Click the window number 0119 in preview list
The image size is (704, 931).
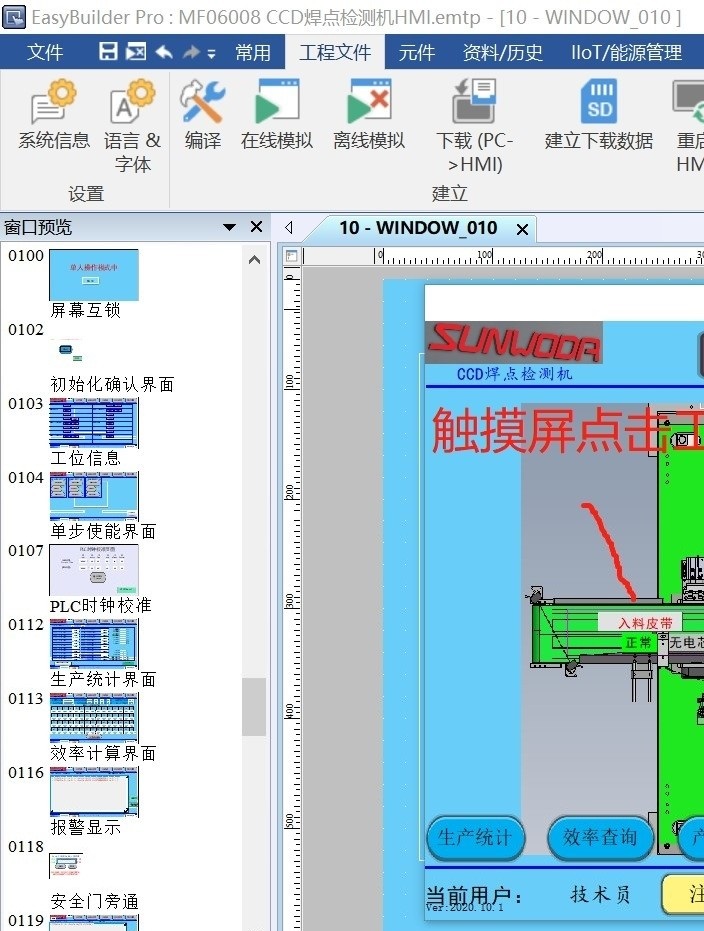pyautogui.click(x=26, y=920)
